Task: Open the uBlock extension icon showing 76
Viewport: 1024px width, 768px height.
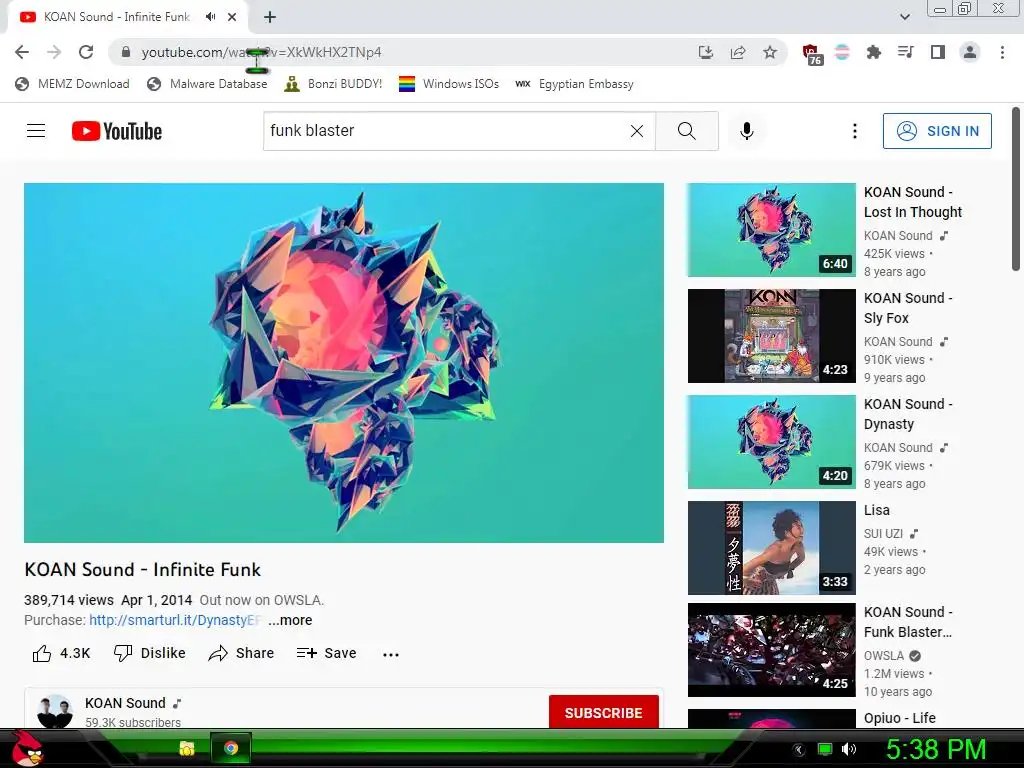Action: pyautogui.click(x=812, y=54)
